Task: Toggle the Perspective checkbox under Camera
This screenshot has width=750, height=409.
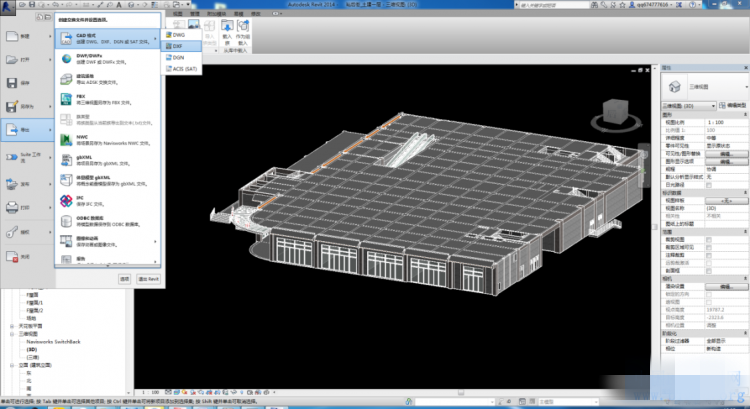Action: [709, 302]
